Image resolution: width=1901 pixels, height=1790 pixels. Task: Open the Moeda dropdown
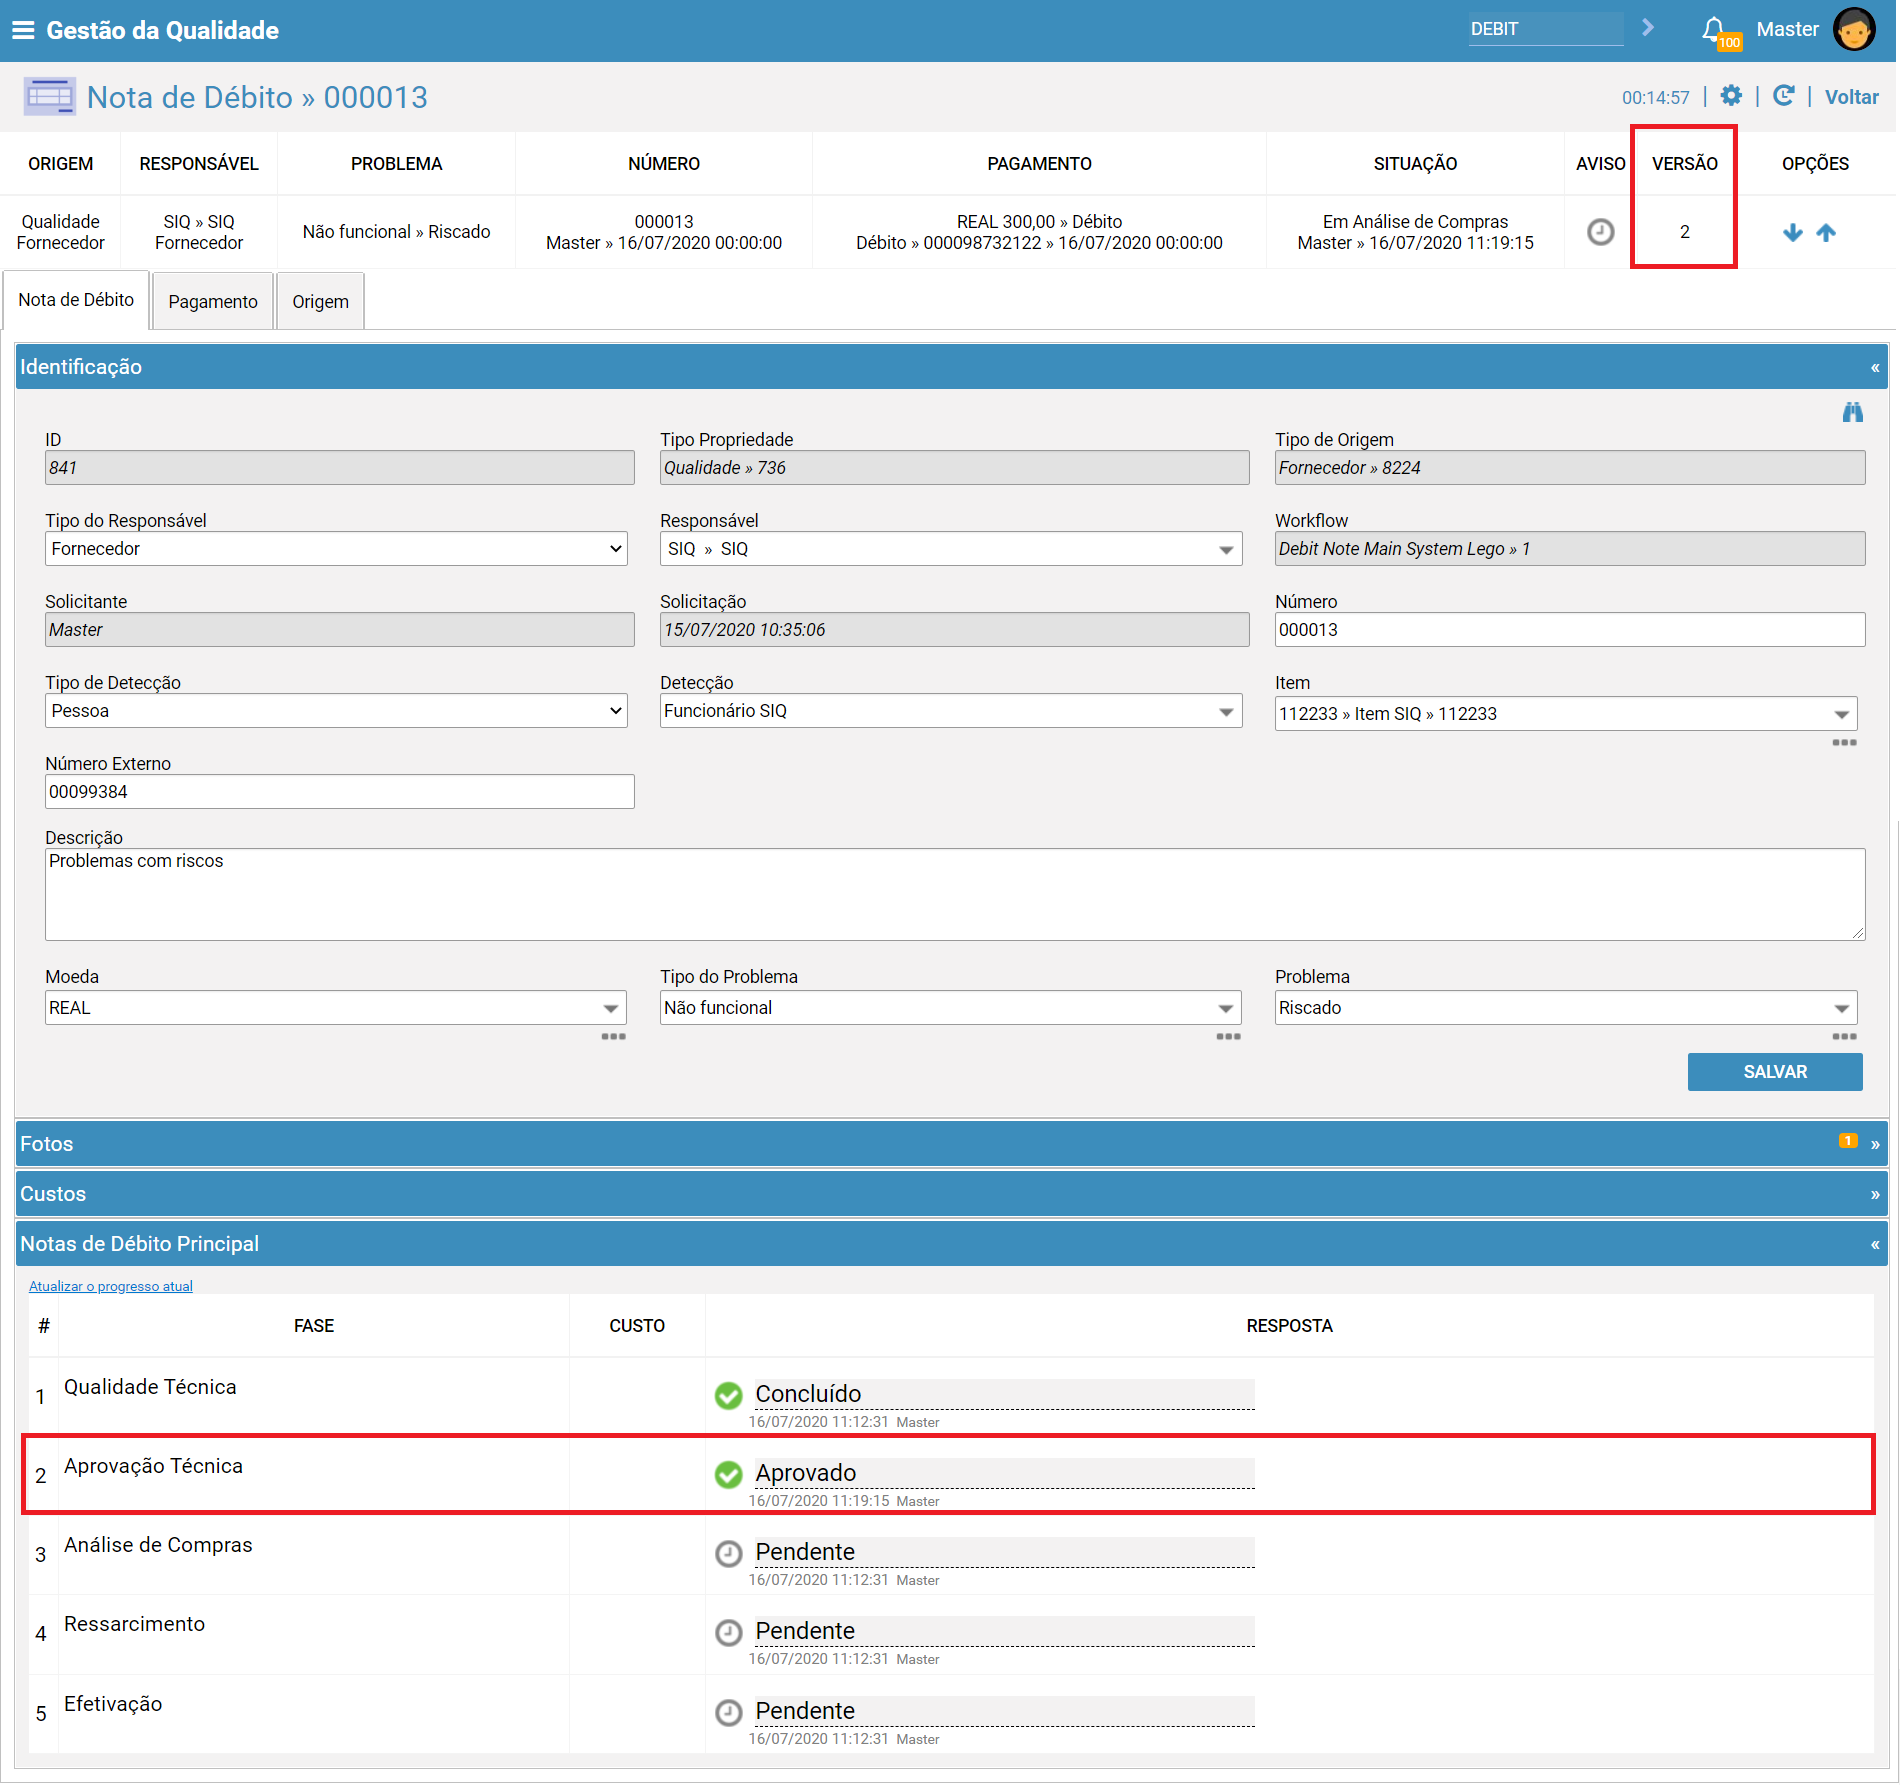tap(336, 1008)
